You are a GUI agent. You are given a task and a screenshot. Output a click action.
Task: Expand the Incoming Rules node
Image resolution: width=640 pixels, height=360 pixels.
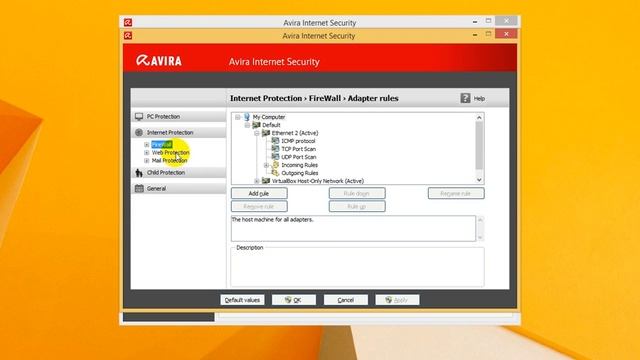[267, 165]
